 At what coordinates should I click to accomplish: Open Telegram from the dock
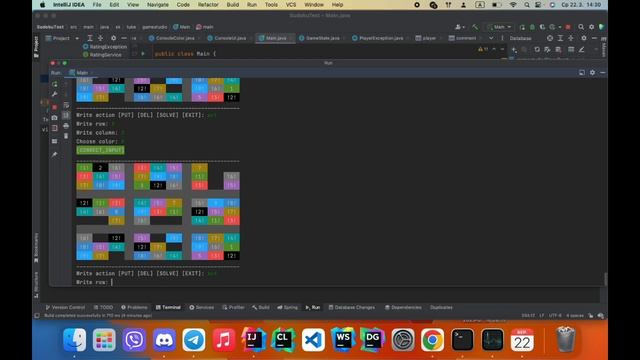tap(194, 340)
